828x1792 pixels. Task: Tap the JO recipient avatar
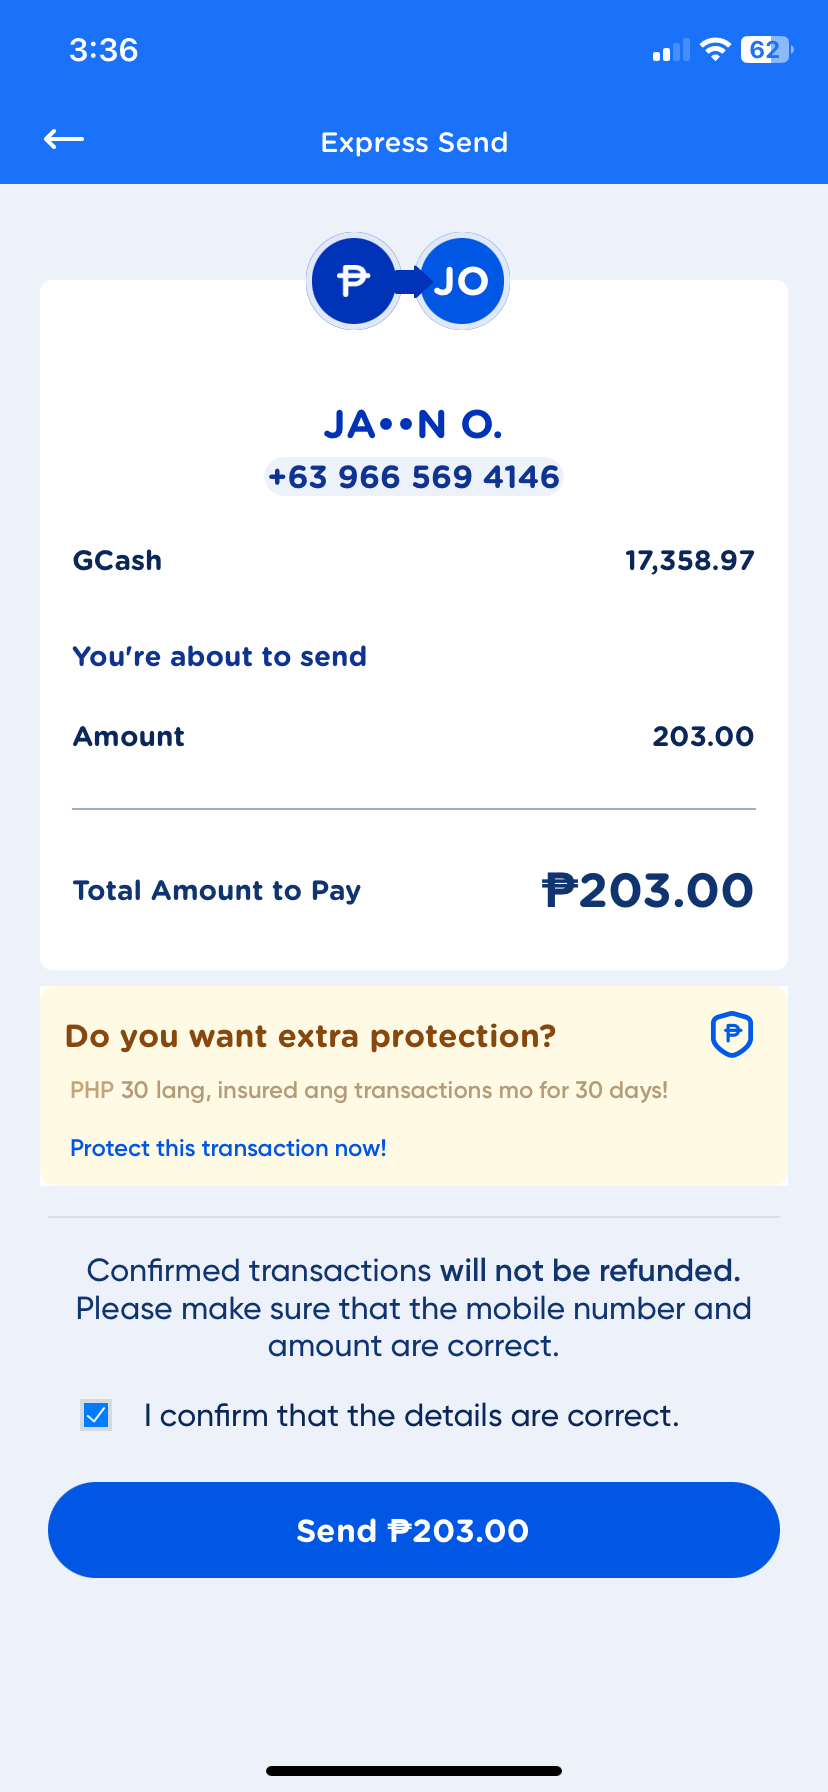click(463, 281)
